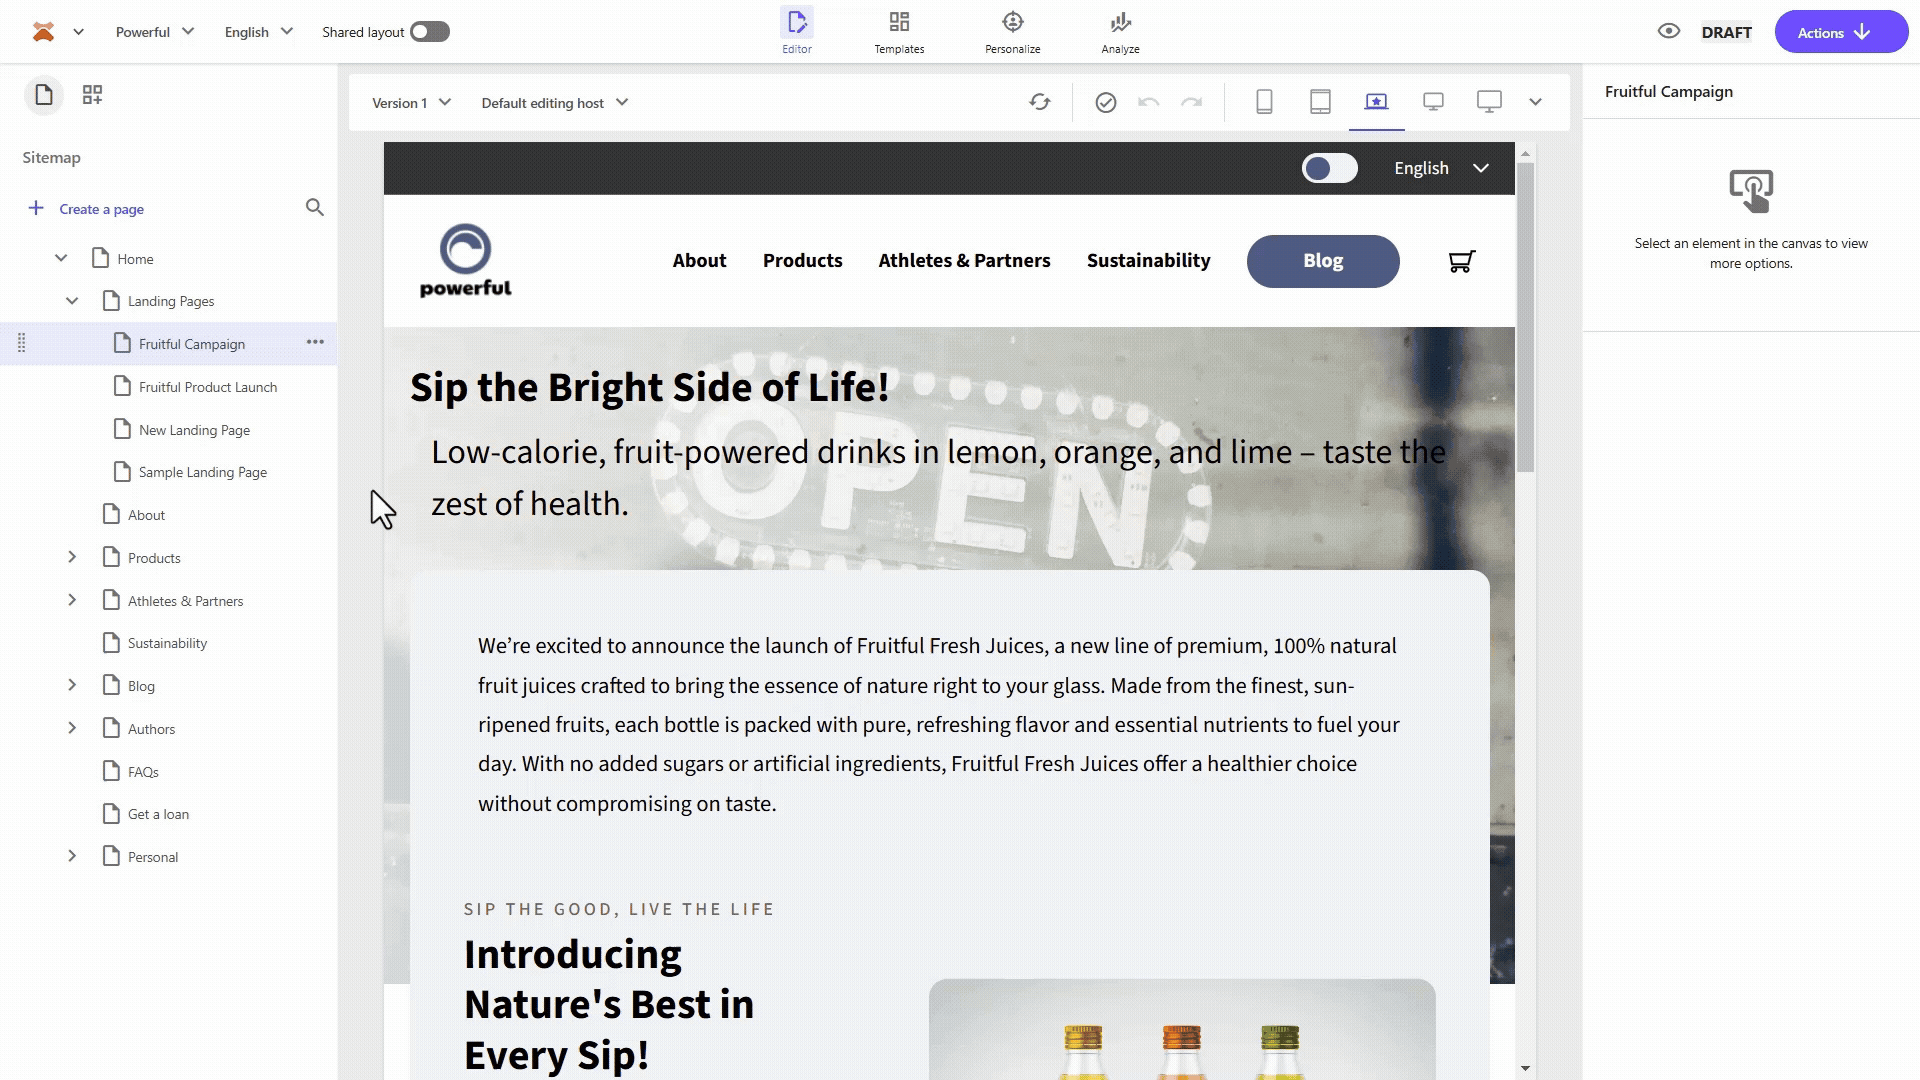Switch to the Analyze tab
1920x1080 pixels.
click(x=1121, y=32)
